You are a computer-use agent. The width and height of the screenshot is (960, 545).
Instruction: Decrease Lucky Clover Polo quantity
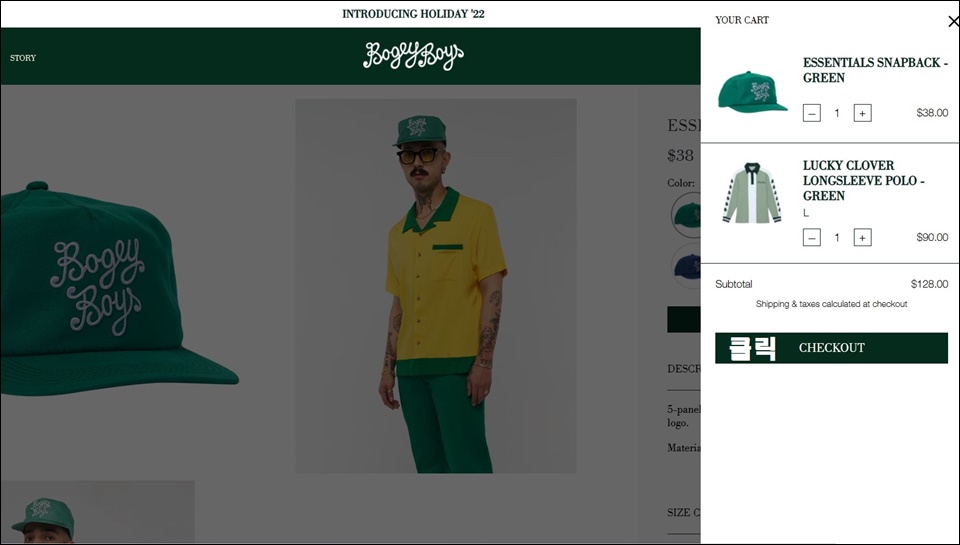(x=812, y=238)
